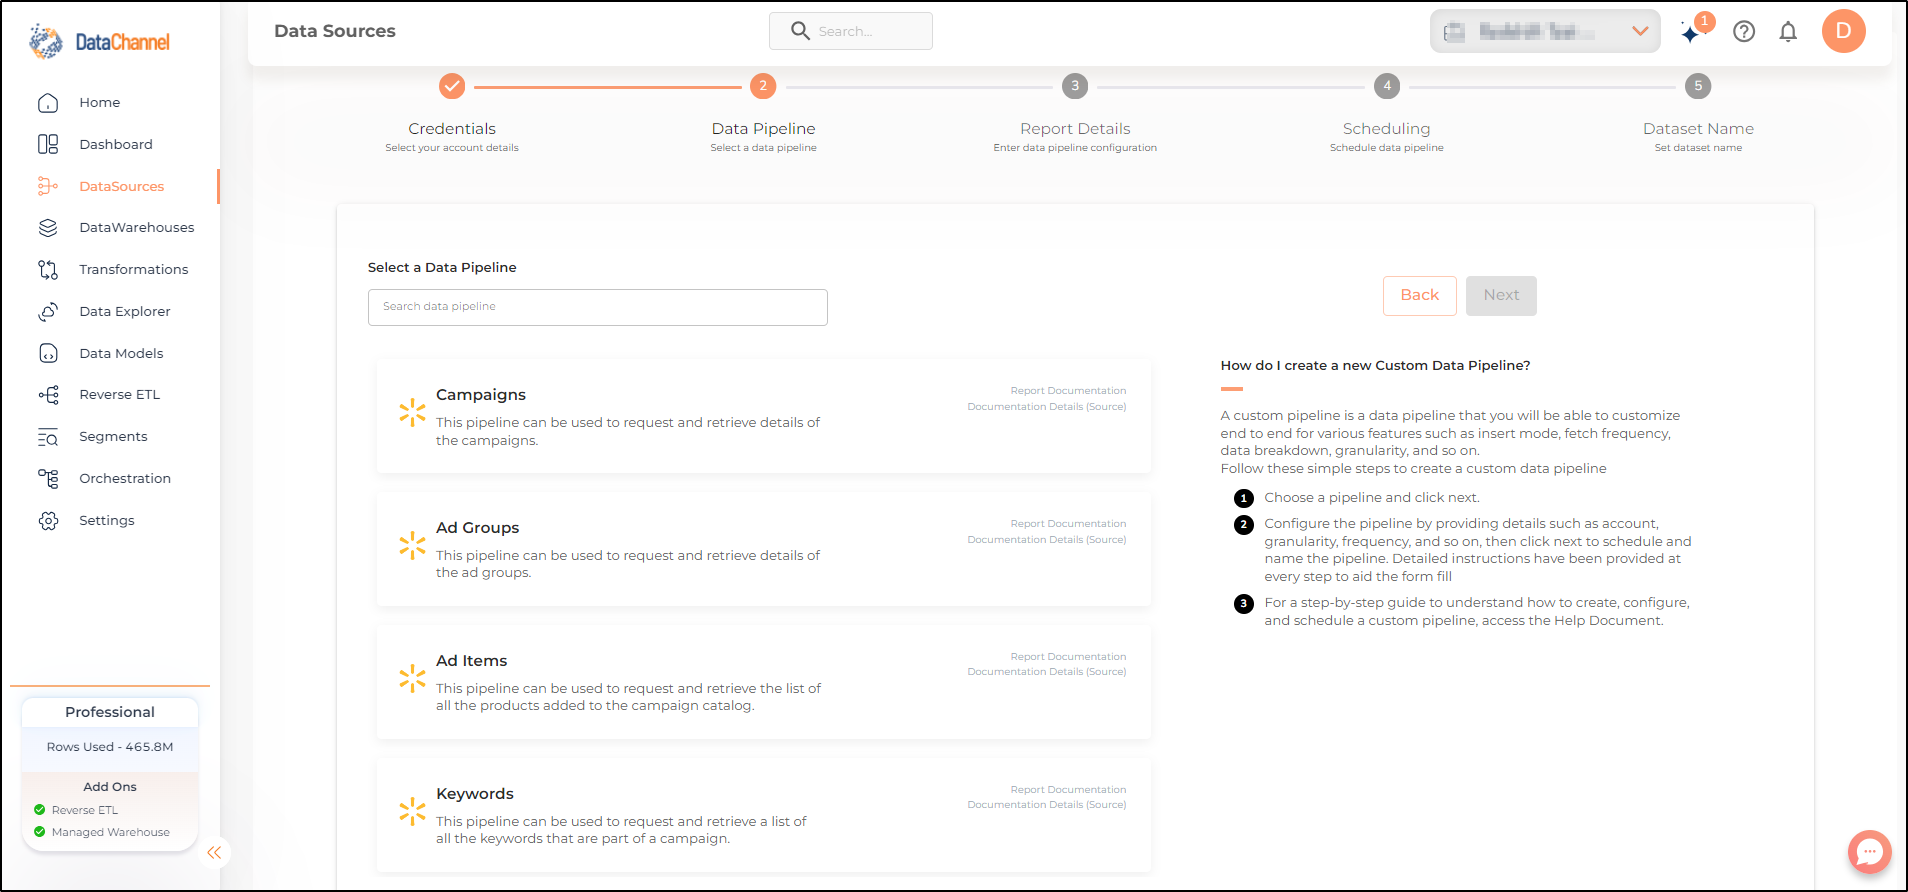Screen dimensions: 1908x892
Task: Open Documentation Details (Source) for Keywords
Action: pyautogui.click(x=1046, y=804)
